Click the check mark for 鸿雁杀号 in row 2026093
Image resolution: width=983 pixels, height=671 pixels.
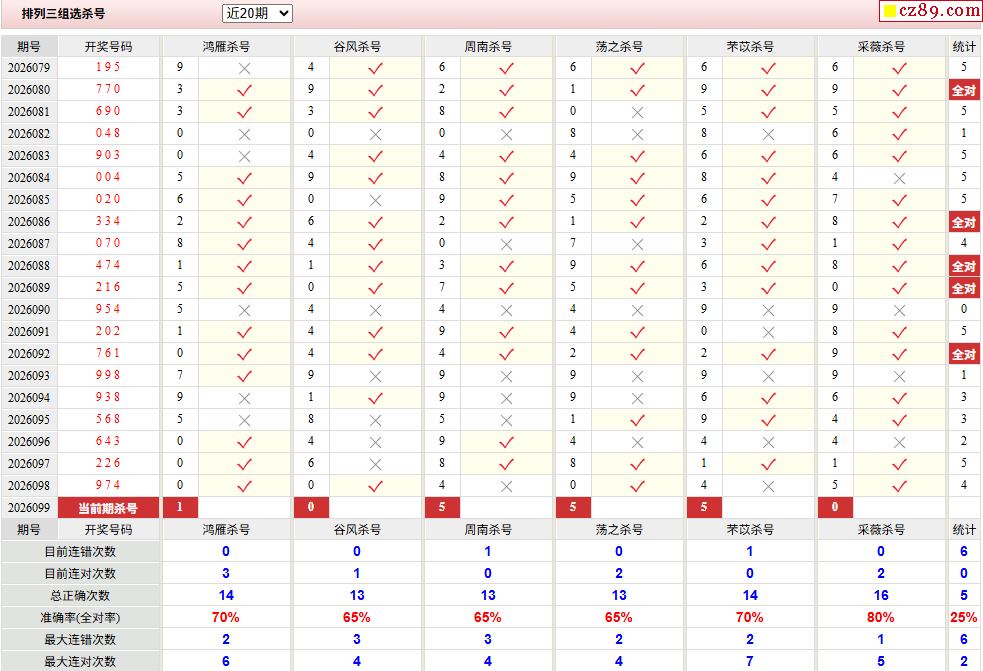[x=244, y=376]
